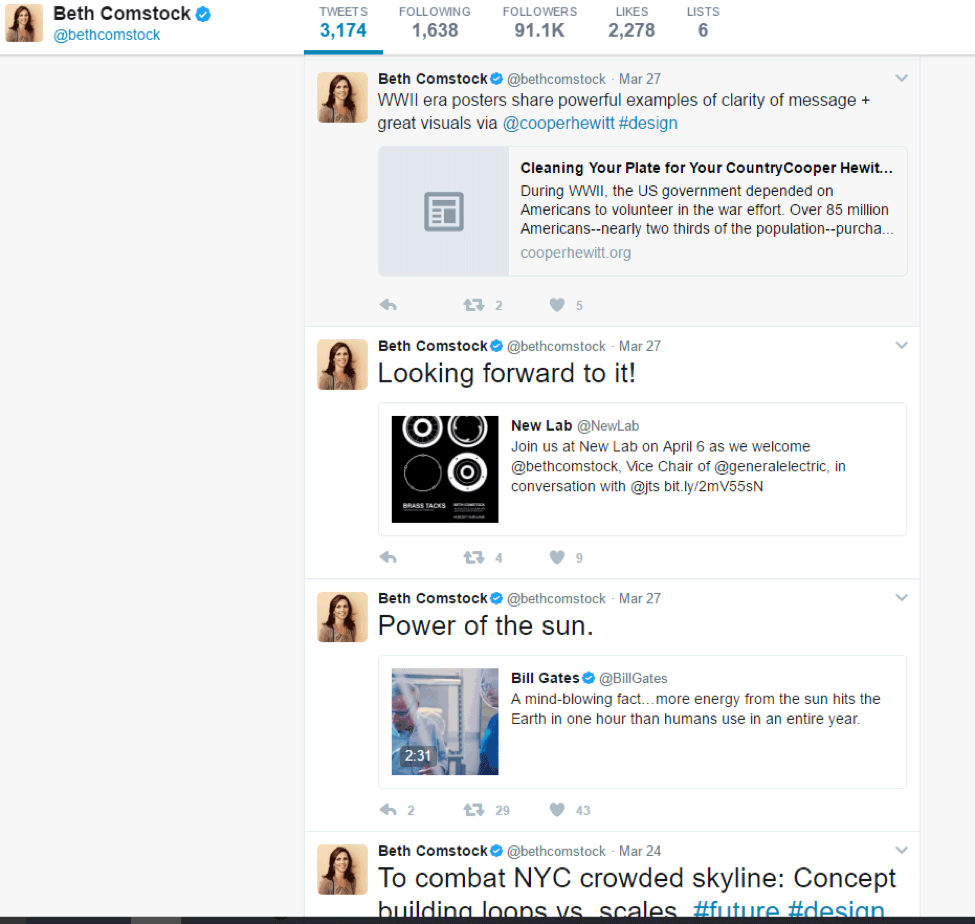Open the Following 1,638 tab

pos(435,24)
